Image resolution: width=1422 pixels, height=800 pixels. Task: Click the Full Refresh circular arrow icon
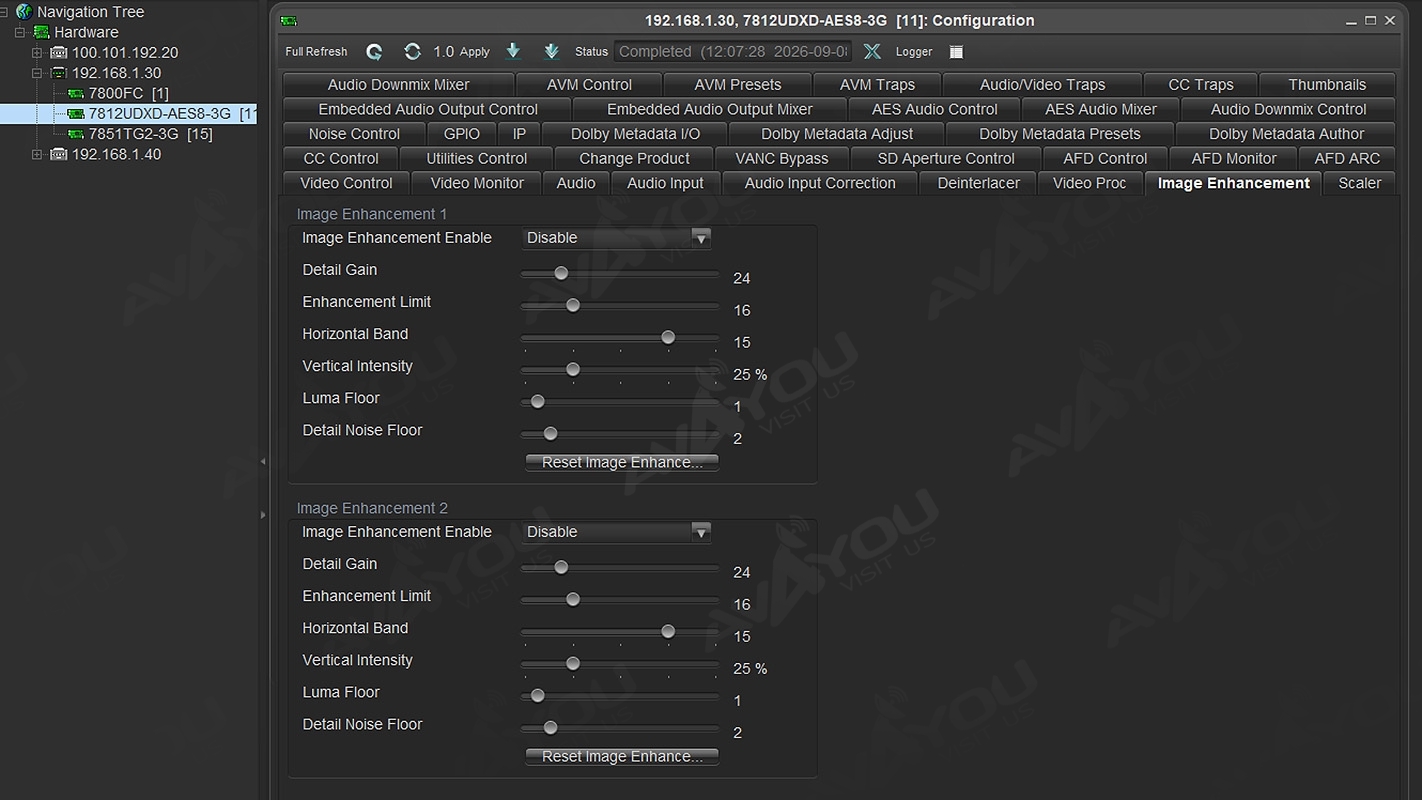(374, 52)
